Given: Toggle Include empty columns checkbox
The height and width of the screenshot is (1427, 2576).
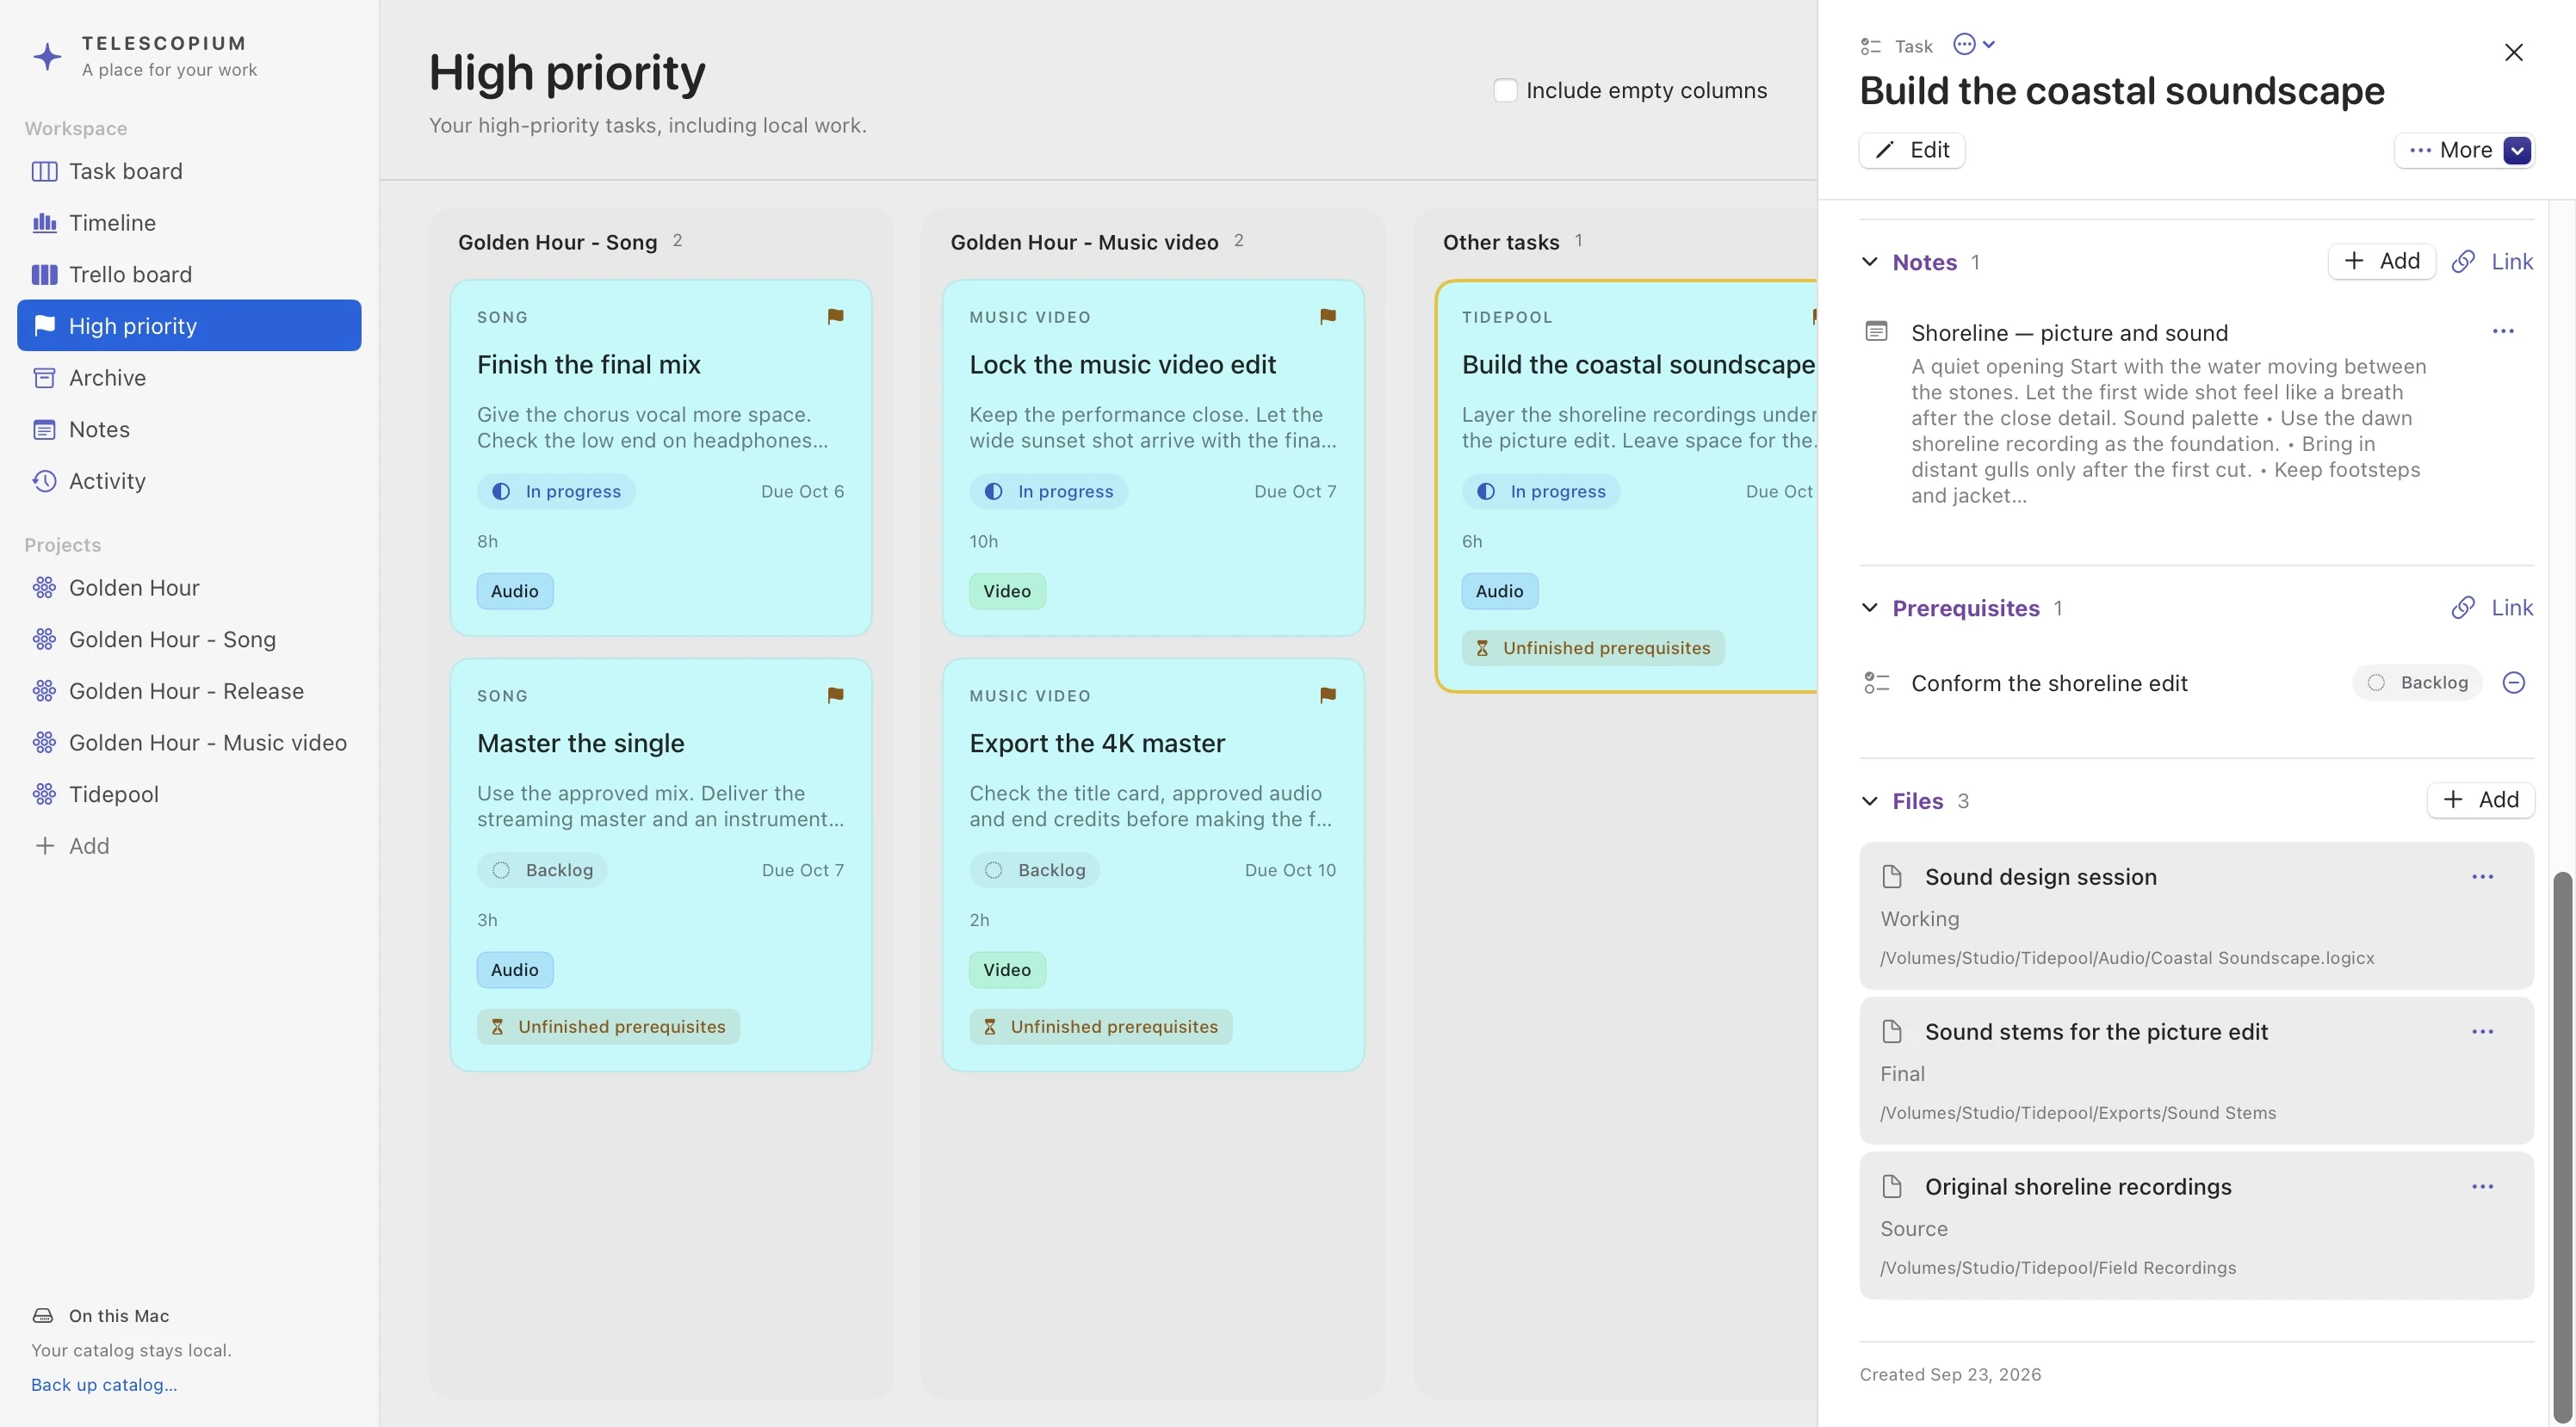Looking at the screenshot, I should point(1504,90).
